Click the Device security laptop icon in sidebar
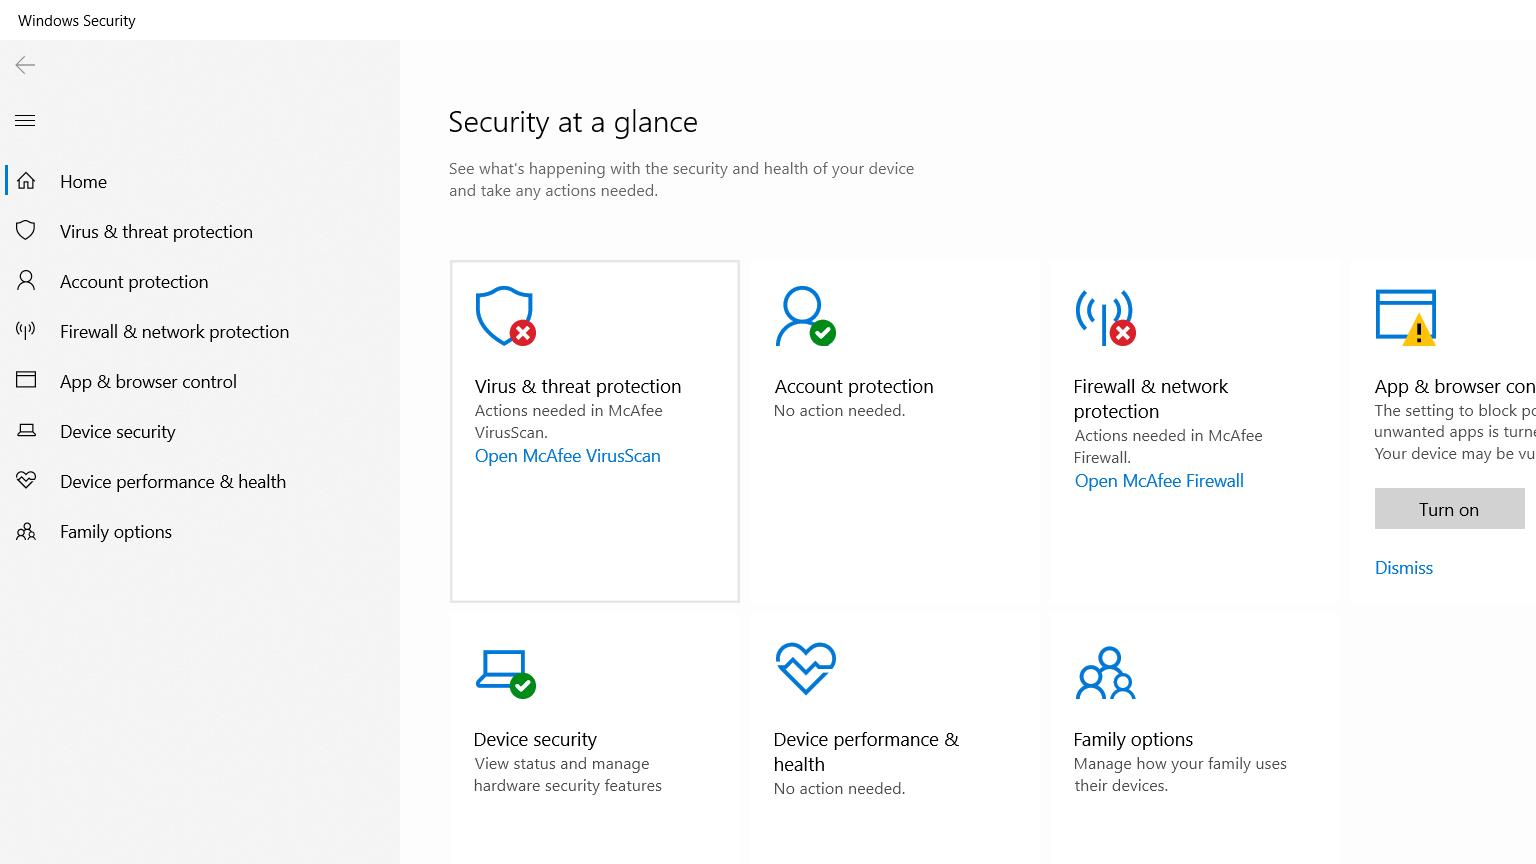1536x864 pixels. click(26, 431)
